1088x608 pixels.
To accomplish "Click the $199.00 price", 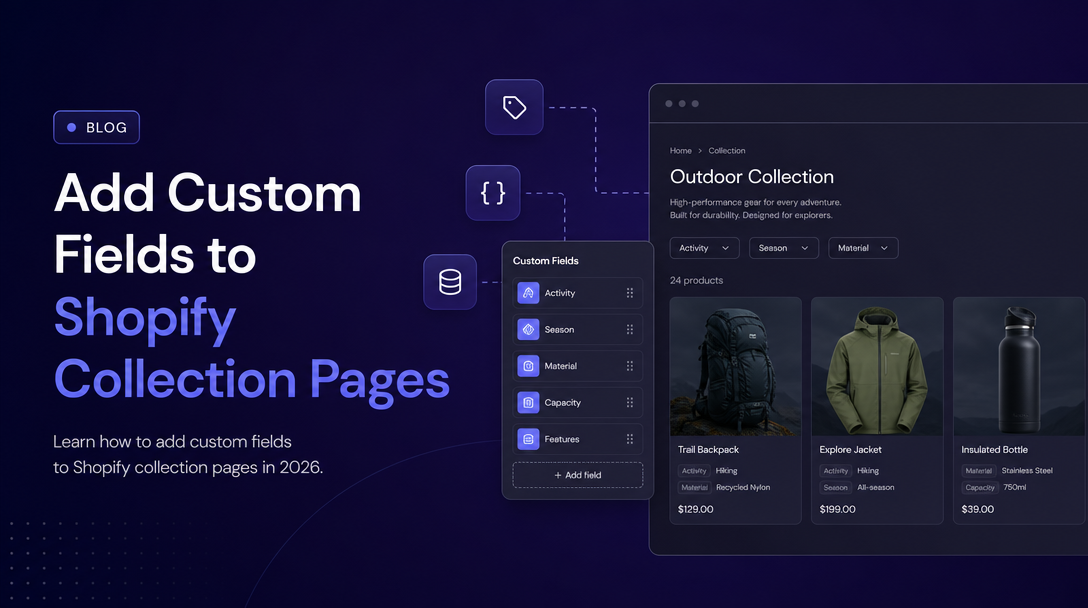I will 838,509.
